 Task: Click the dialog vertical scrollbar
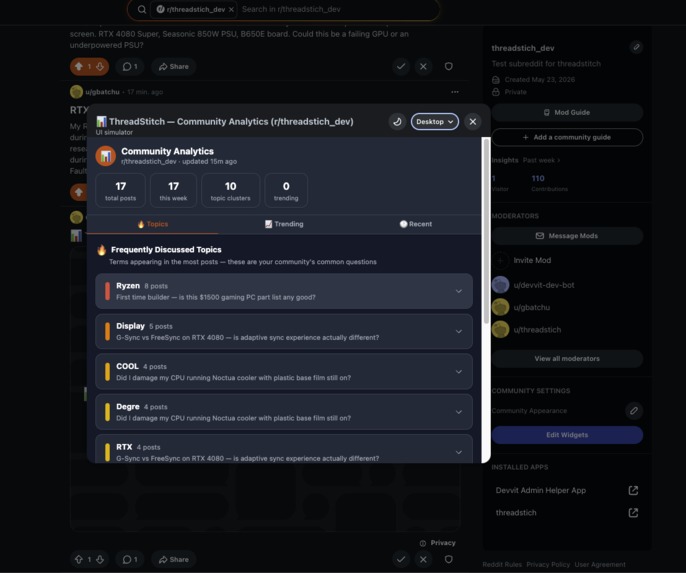coord(486,231)
